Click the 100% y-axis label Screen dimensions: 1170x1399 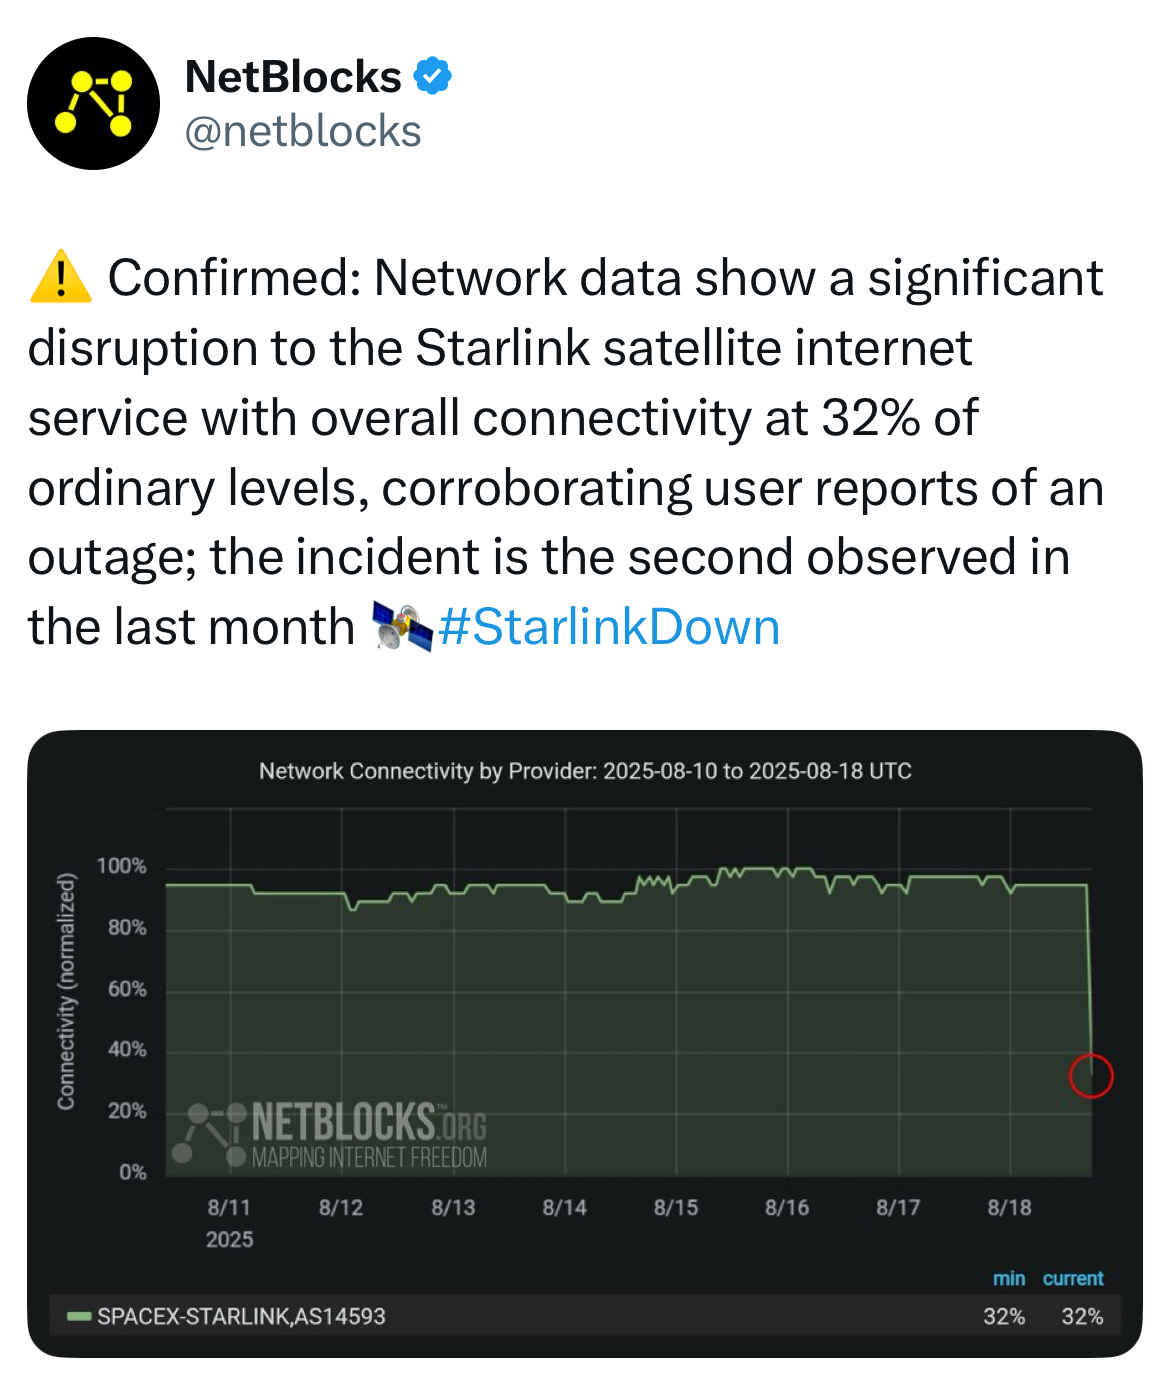(122, 866)
